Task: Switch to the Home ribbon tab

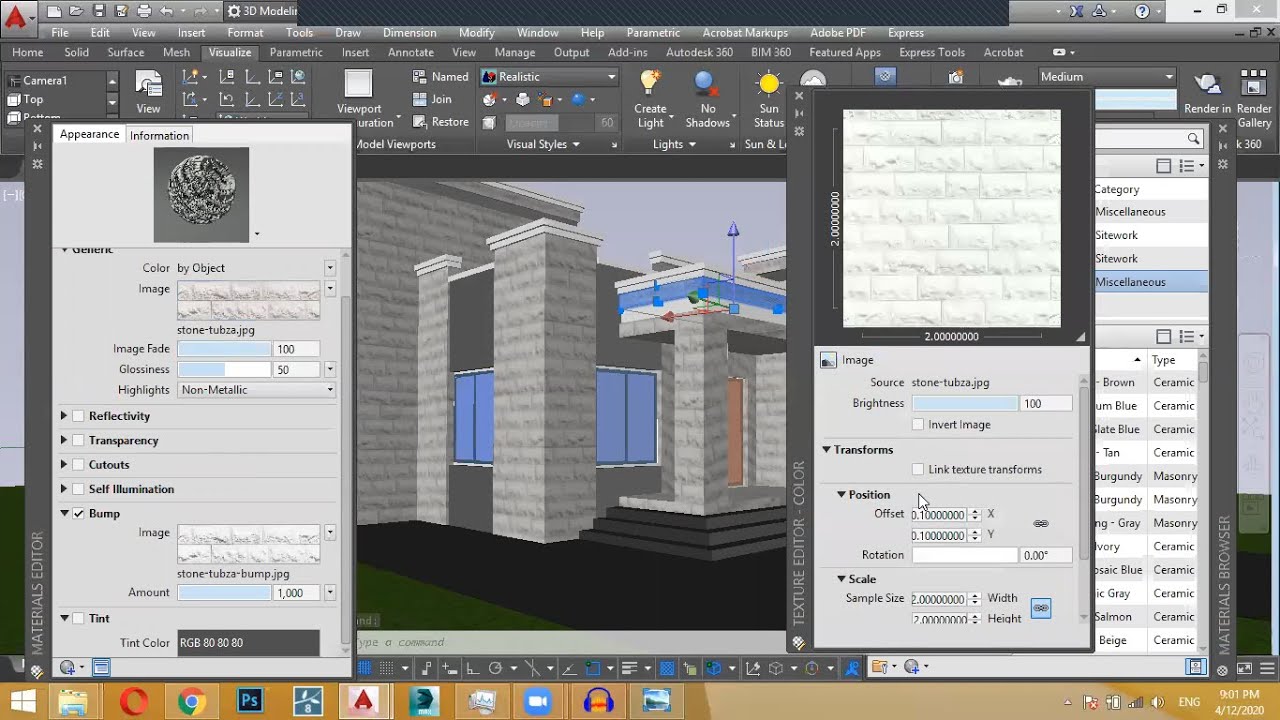Action: click(28, 52)
